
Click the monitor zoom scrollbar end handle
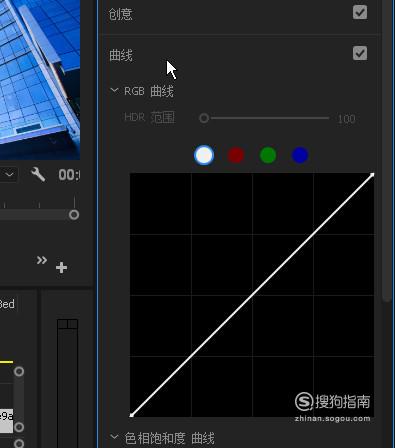[74, 215]
